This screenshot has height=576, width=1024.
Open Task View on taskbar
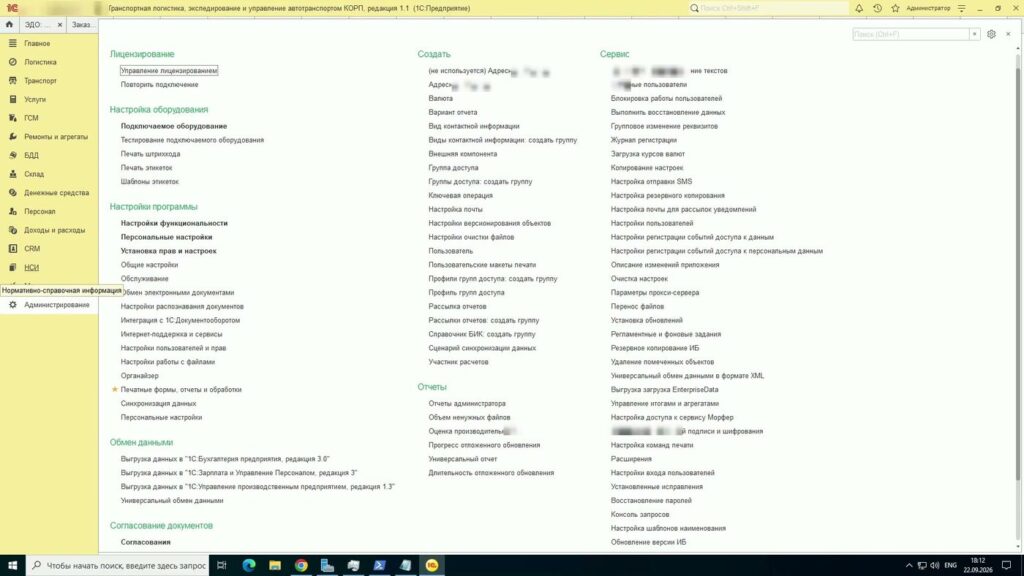[x=221, y=565]
